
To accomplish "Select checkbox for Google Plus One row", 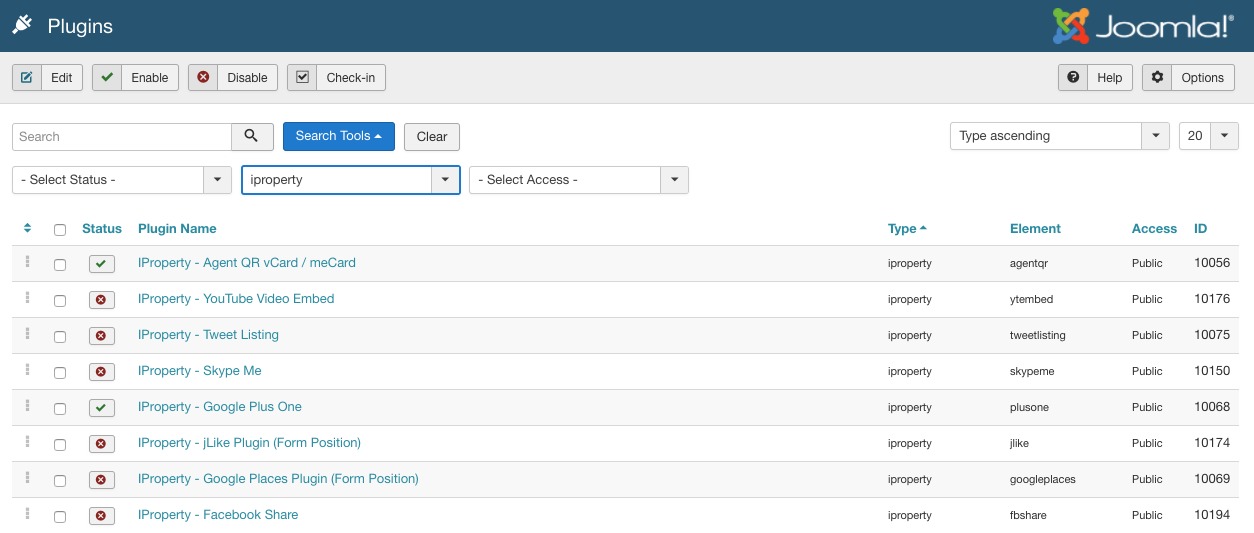I will [x=60, y=409].
